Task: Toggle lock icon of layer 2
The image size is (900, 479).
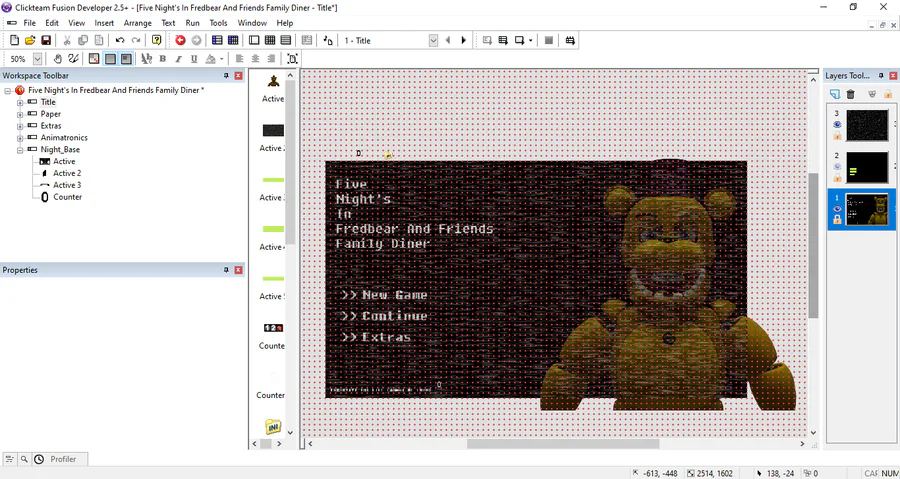Action: tap(837, 177)
